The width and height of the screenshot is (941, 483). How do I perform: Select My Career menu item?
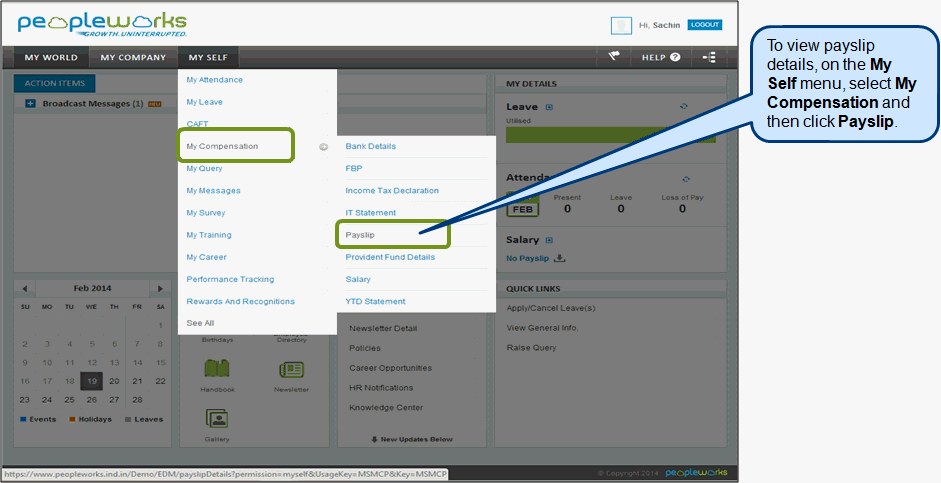206,257
